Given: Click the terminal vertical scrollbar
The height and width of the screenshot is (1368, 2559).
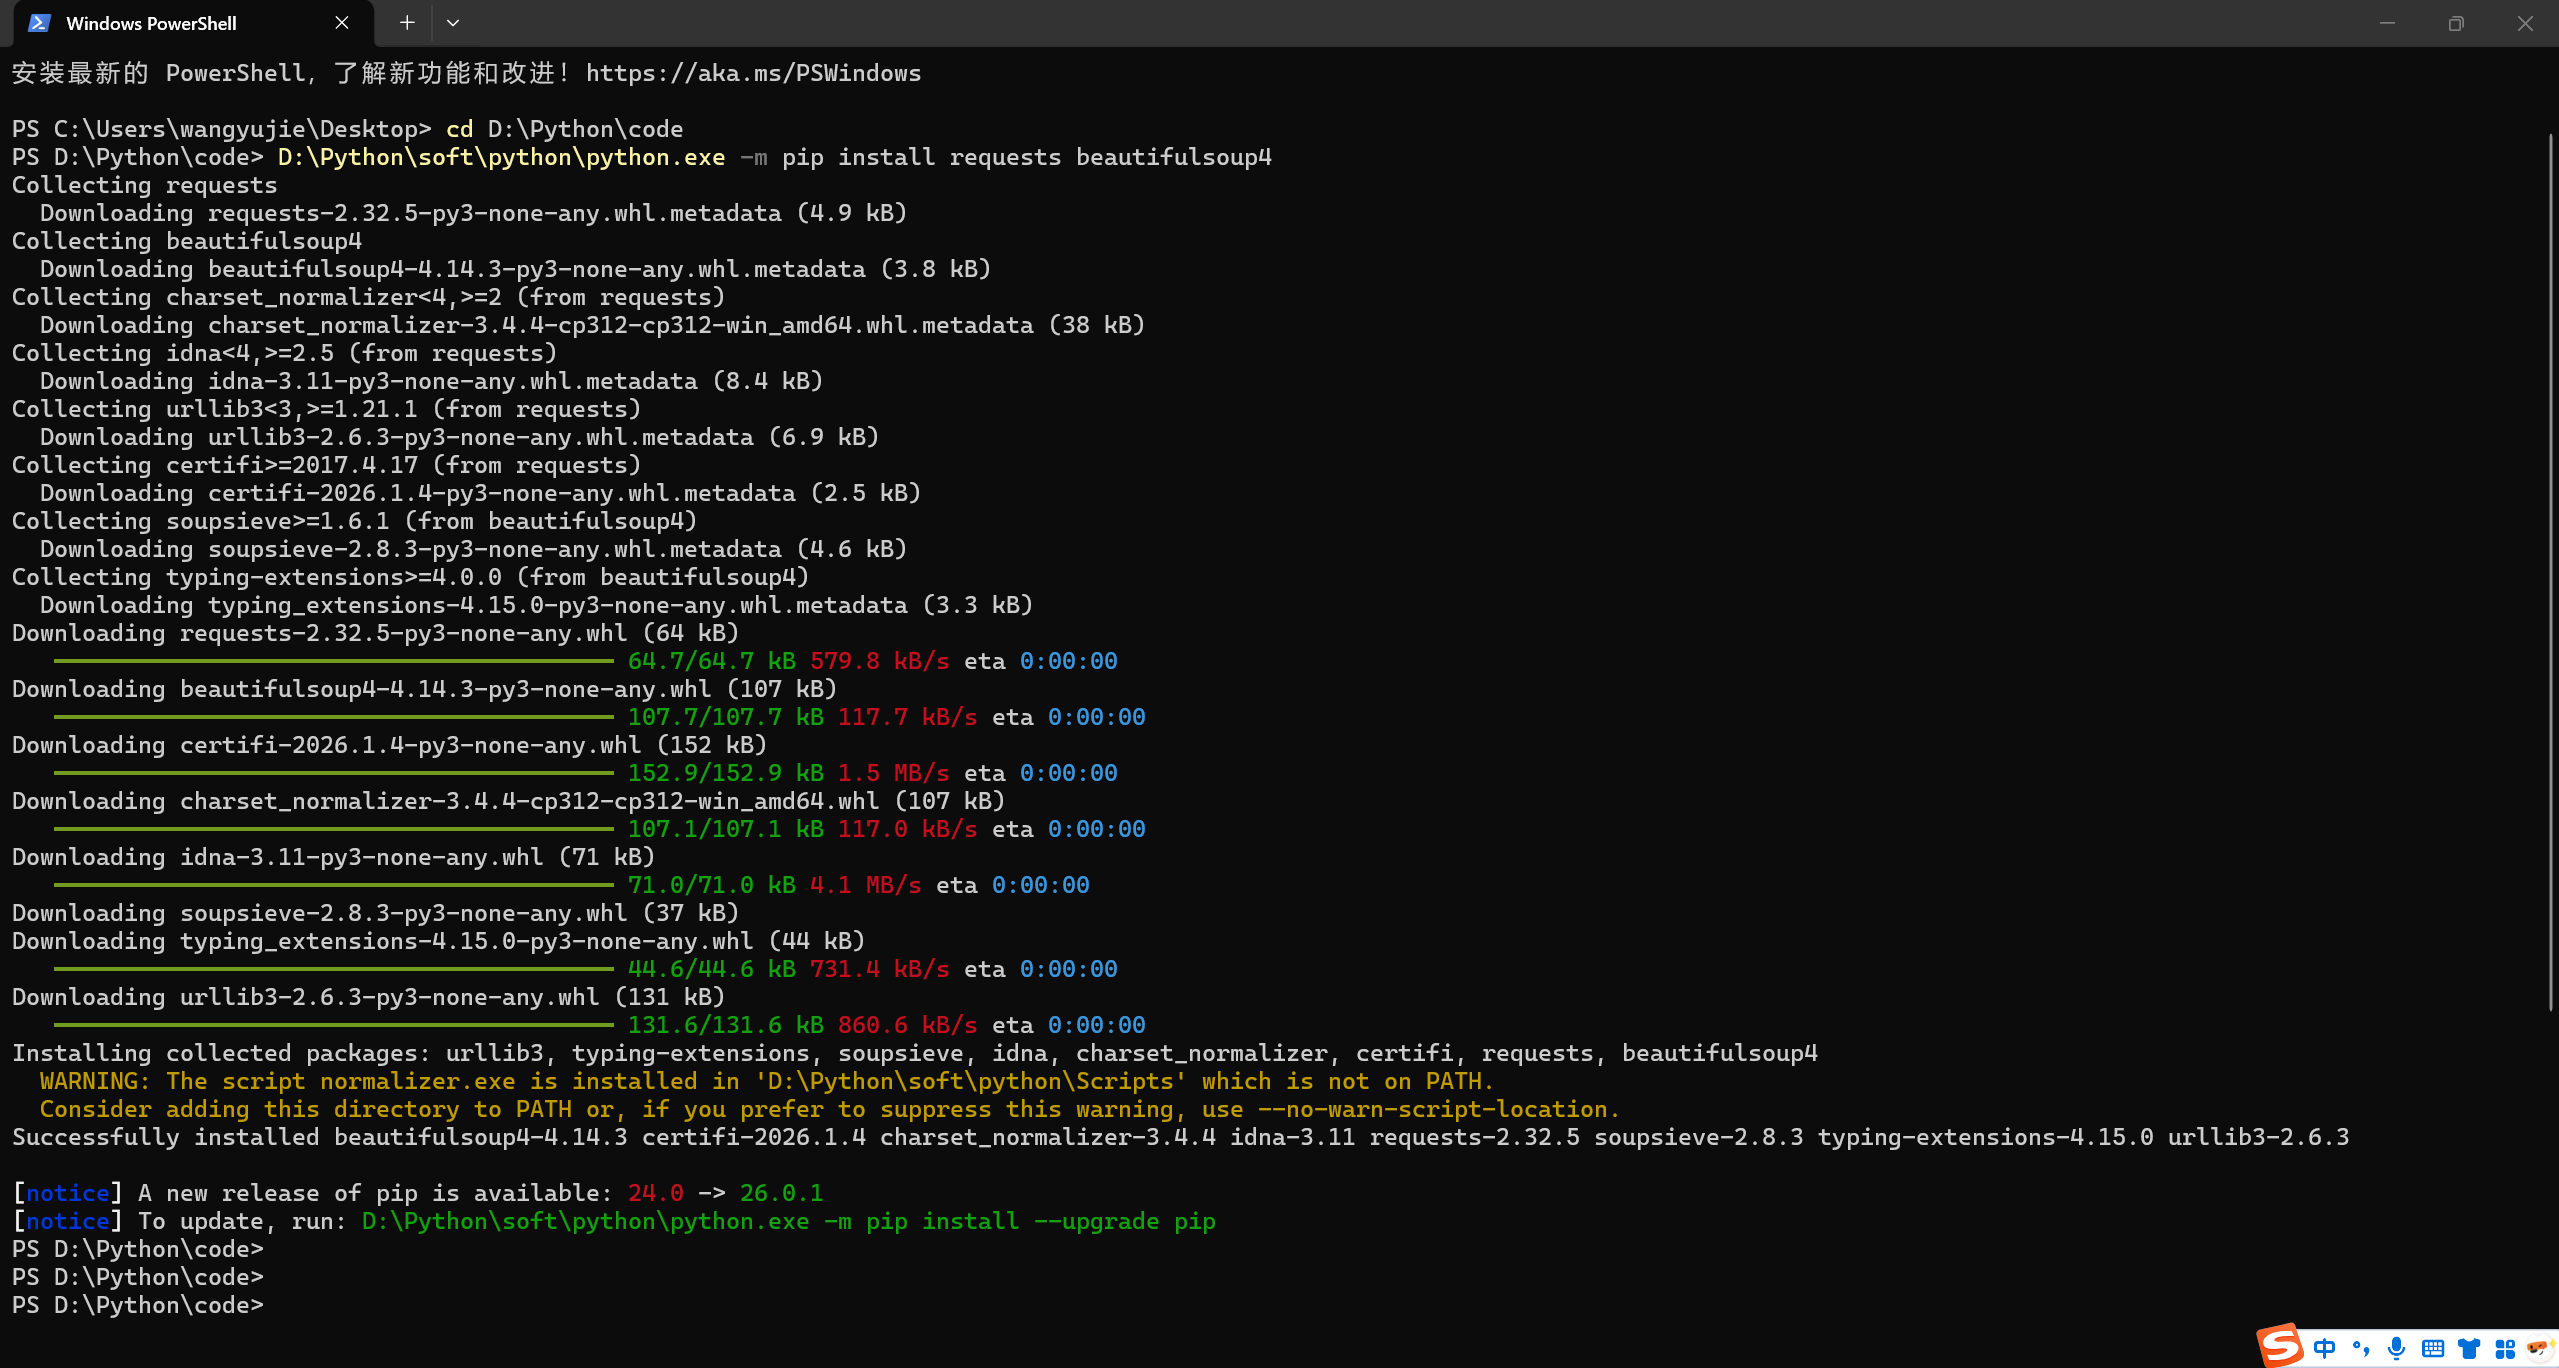Looking at the screenshot, I should tap(2551, 570).
